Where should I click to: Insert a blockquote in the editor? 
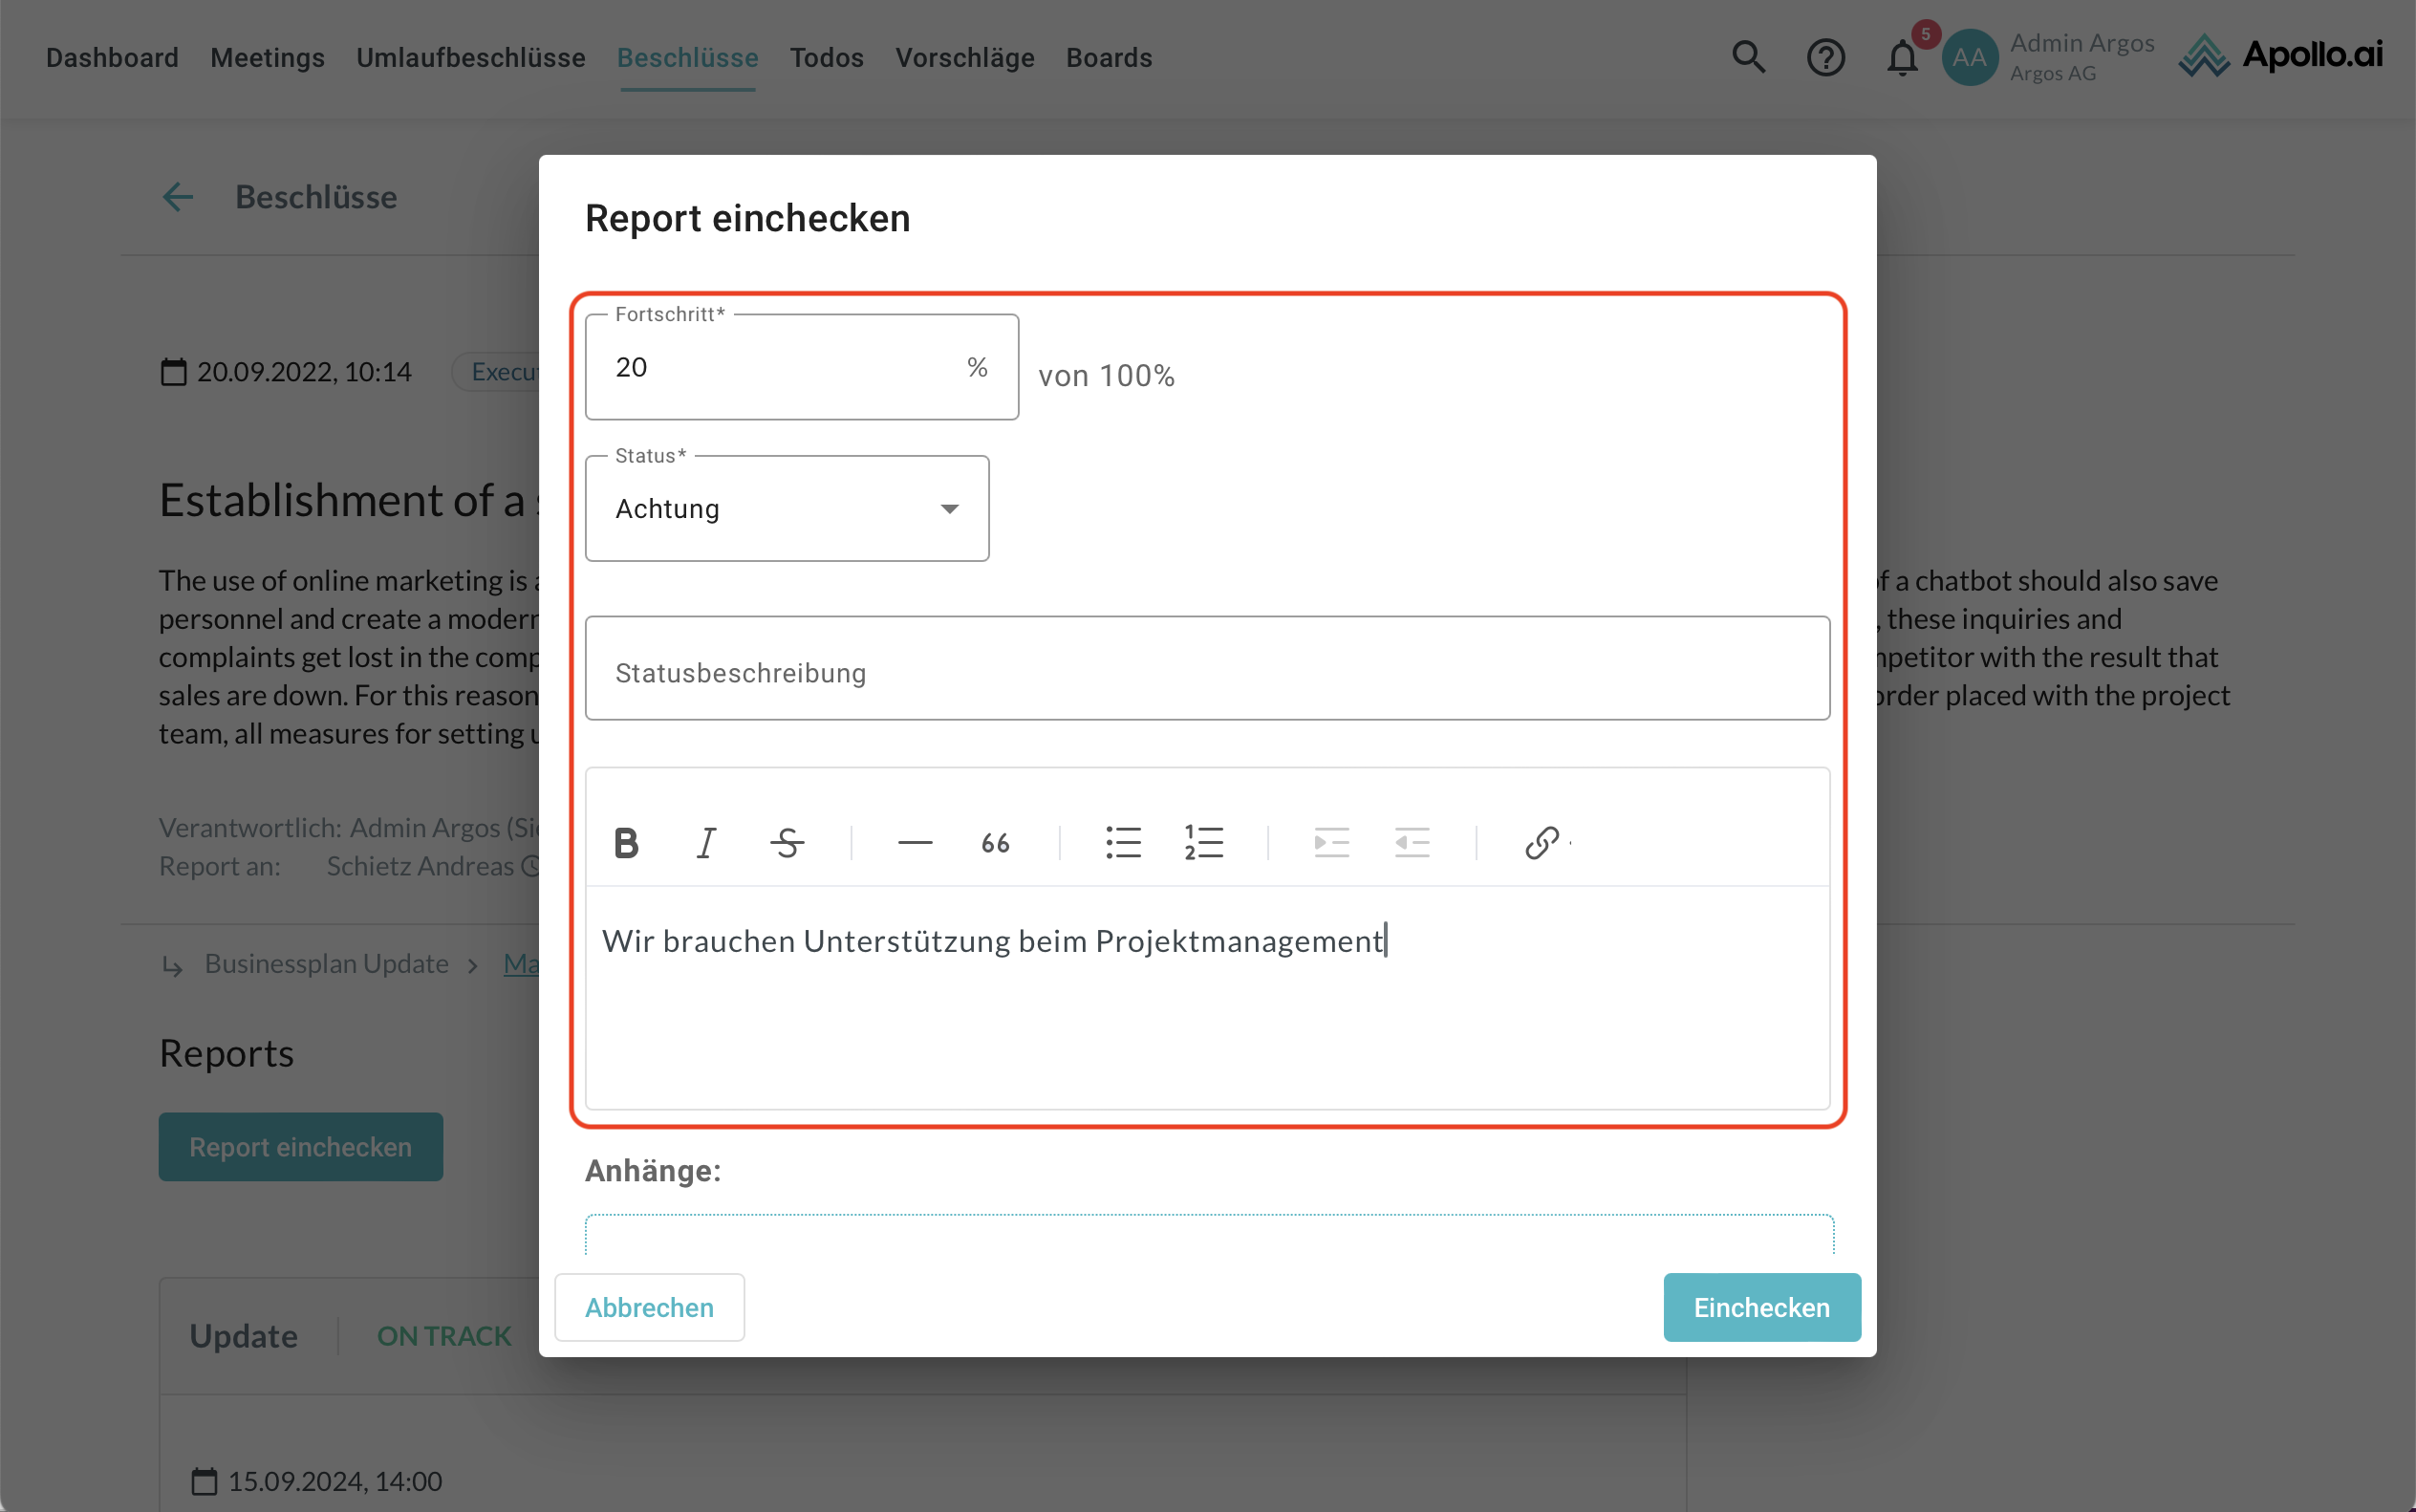click(995, 843)
